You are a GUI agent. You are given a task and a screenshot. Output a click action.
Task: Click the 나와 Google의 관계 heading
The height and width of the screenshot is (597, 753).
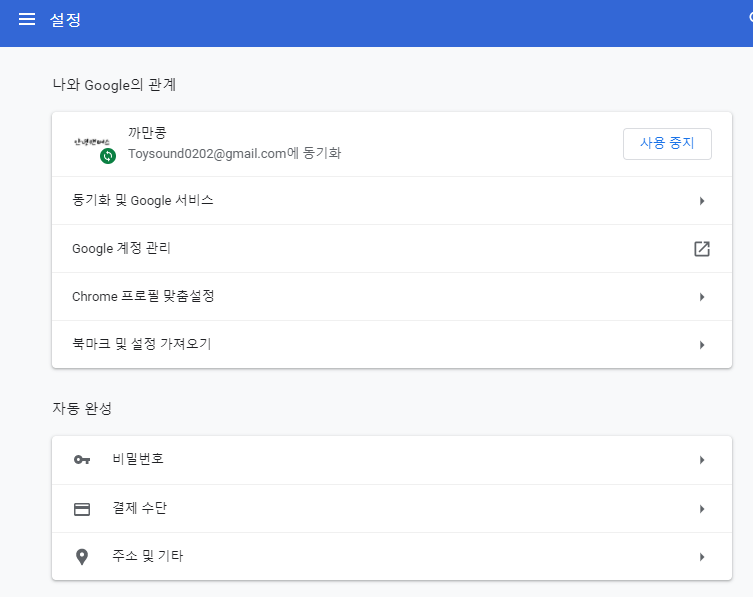[x=114, y=85]
